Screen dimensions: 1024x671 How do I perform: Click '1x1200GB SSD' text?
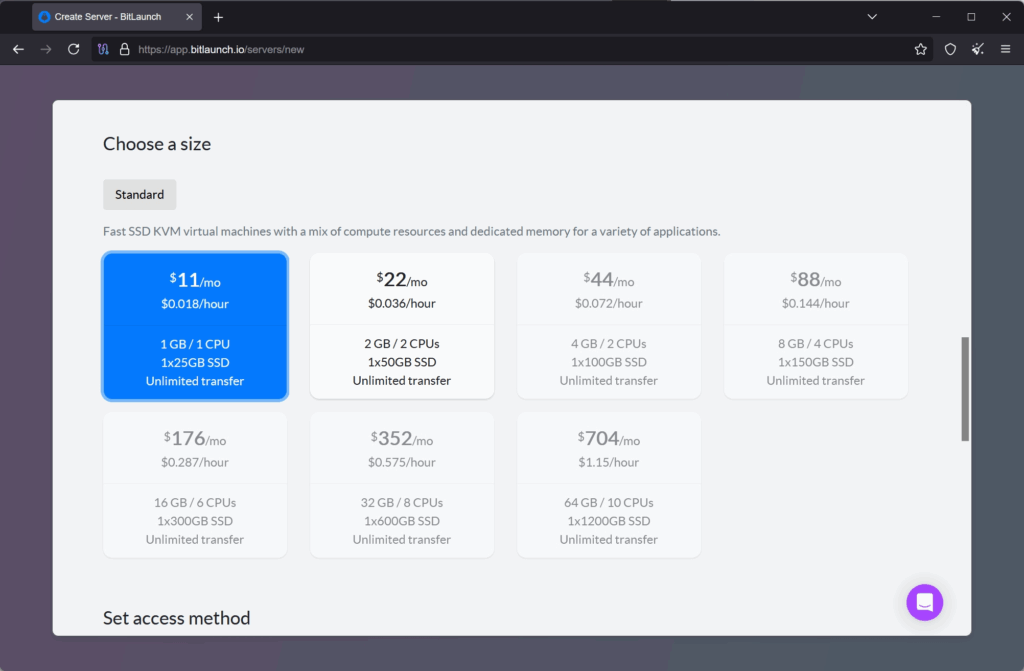click(609, 521)
